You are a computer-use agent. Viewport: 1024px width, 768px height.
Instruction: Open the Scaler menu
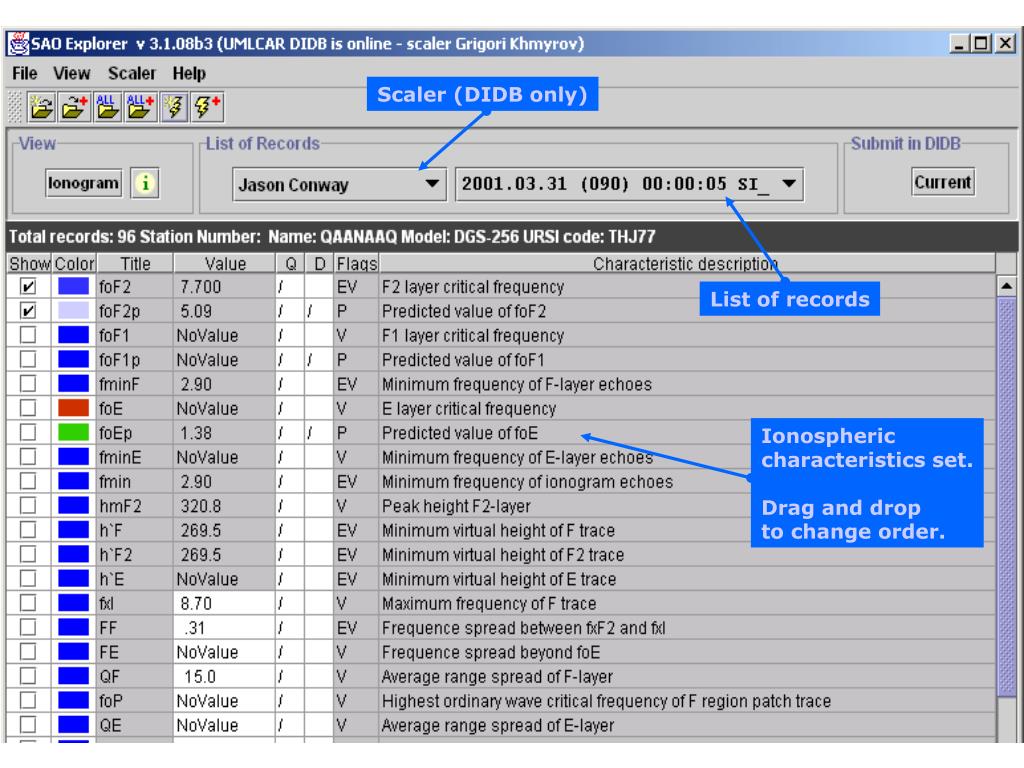132,74
